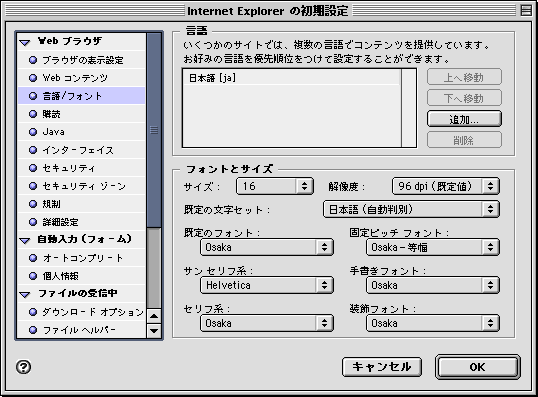The height and width of the screenshot is (397, 538).
Task: Click 追加... to add a language
Action: coord(464,119)
